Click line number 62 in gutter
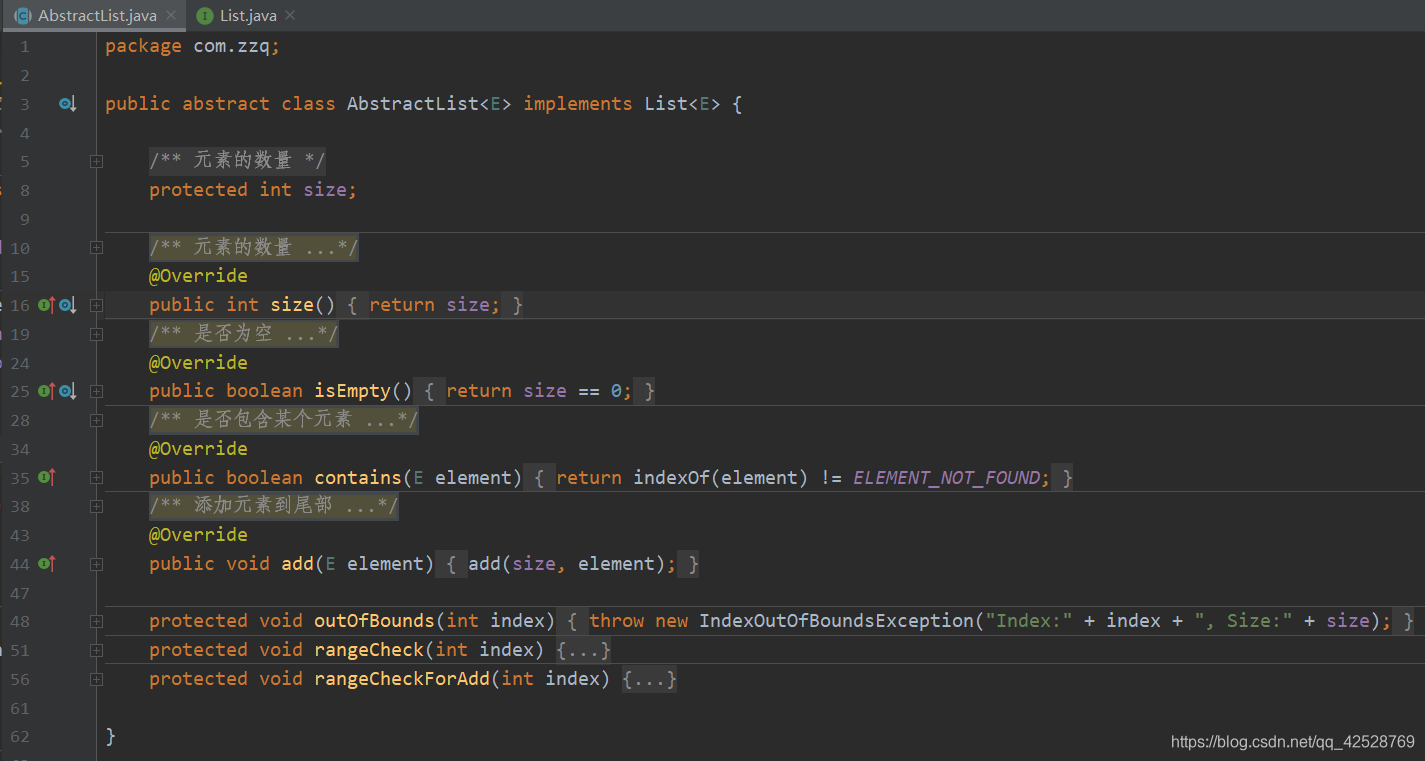The width and height of the screenshot is (1425, 761). (19, 737)
